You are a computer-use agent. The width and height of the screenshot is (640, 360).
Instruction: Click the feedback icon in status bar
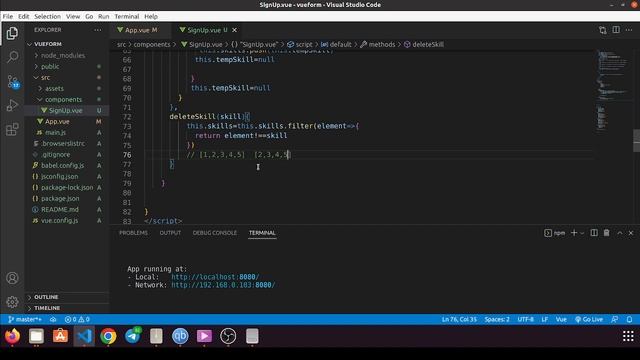[614, 319]
